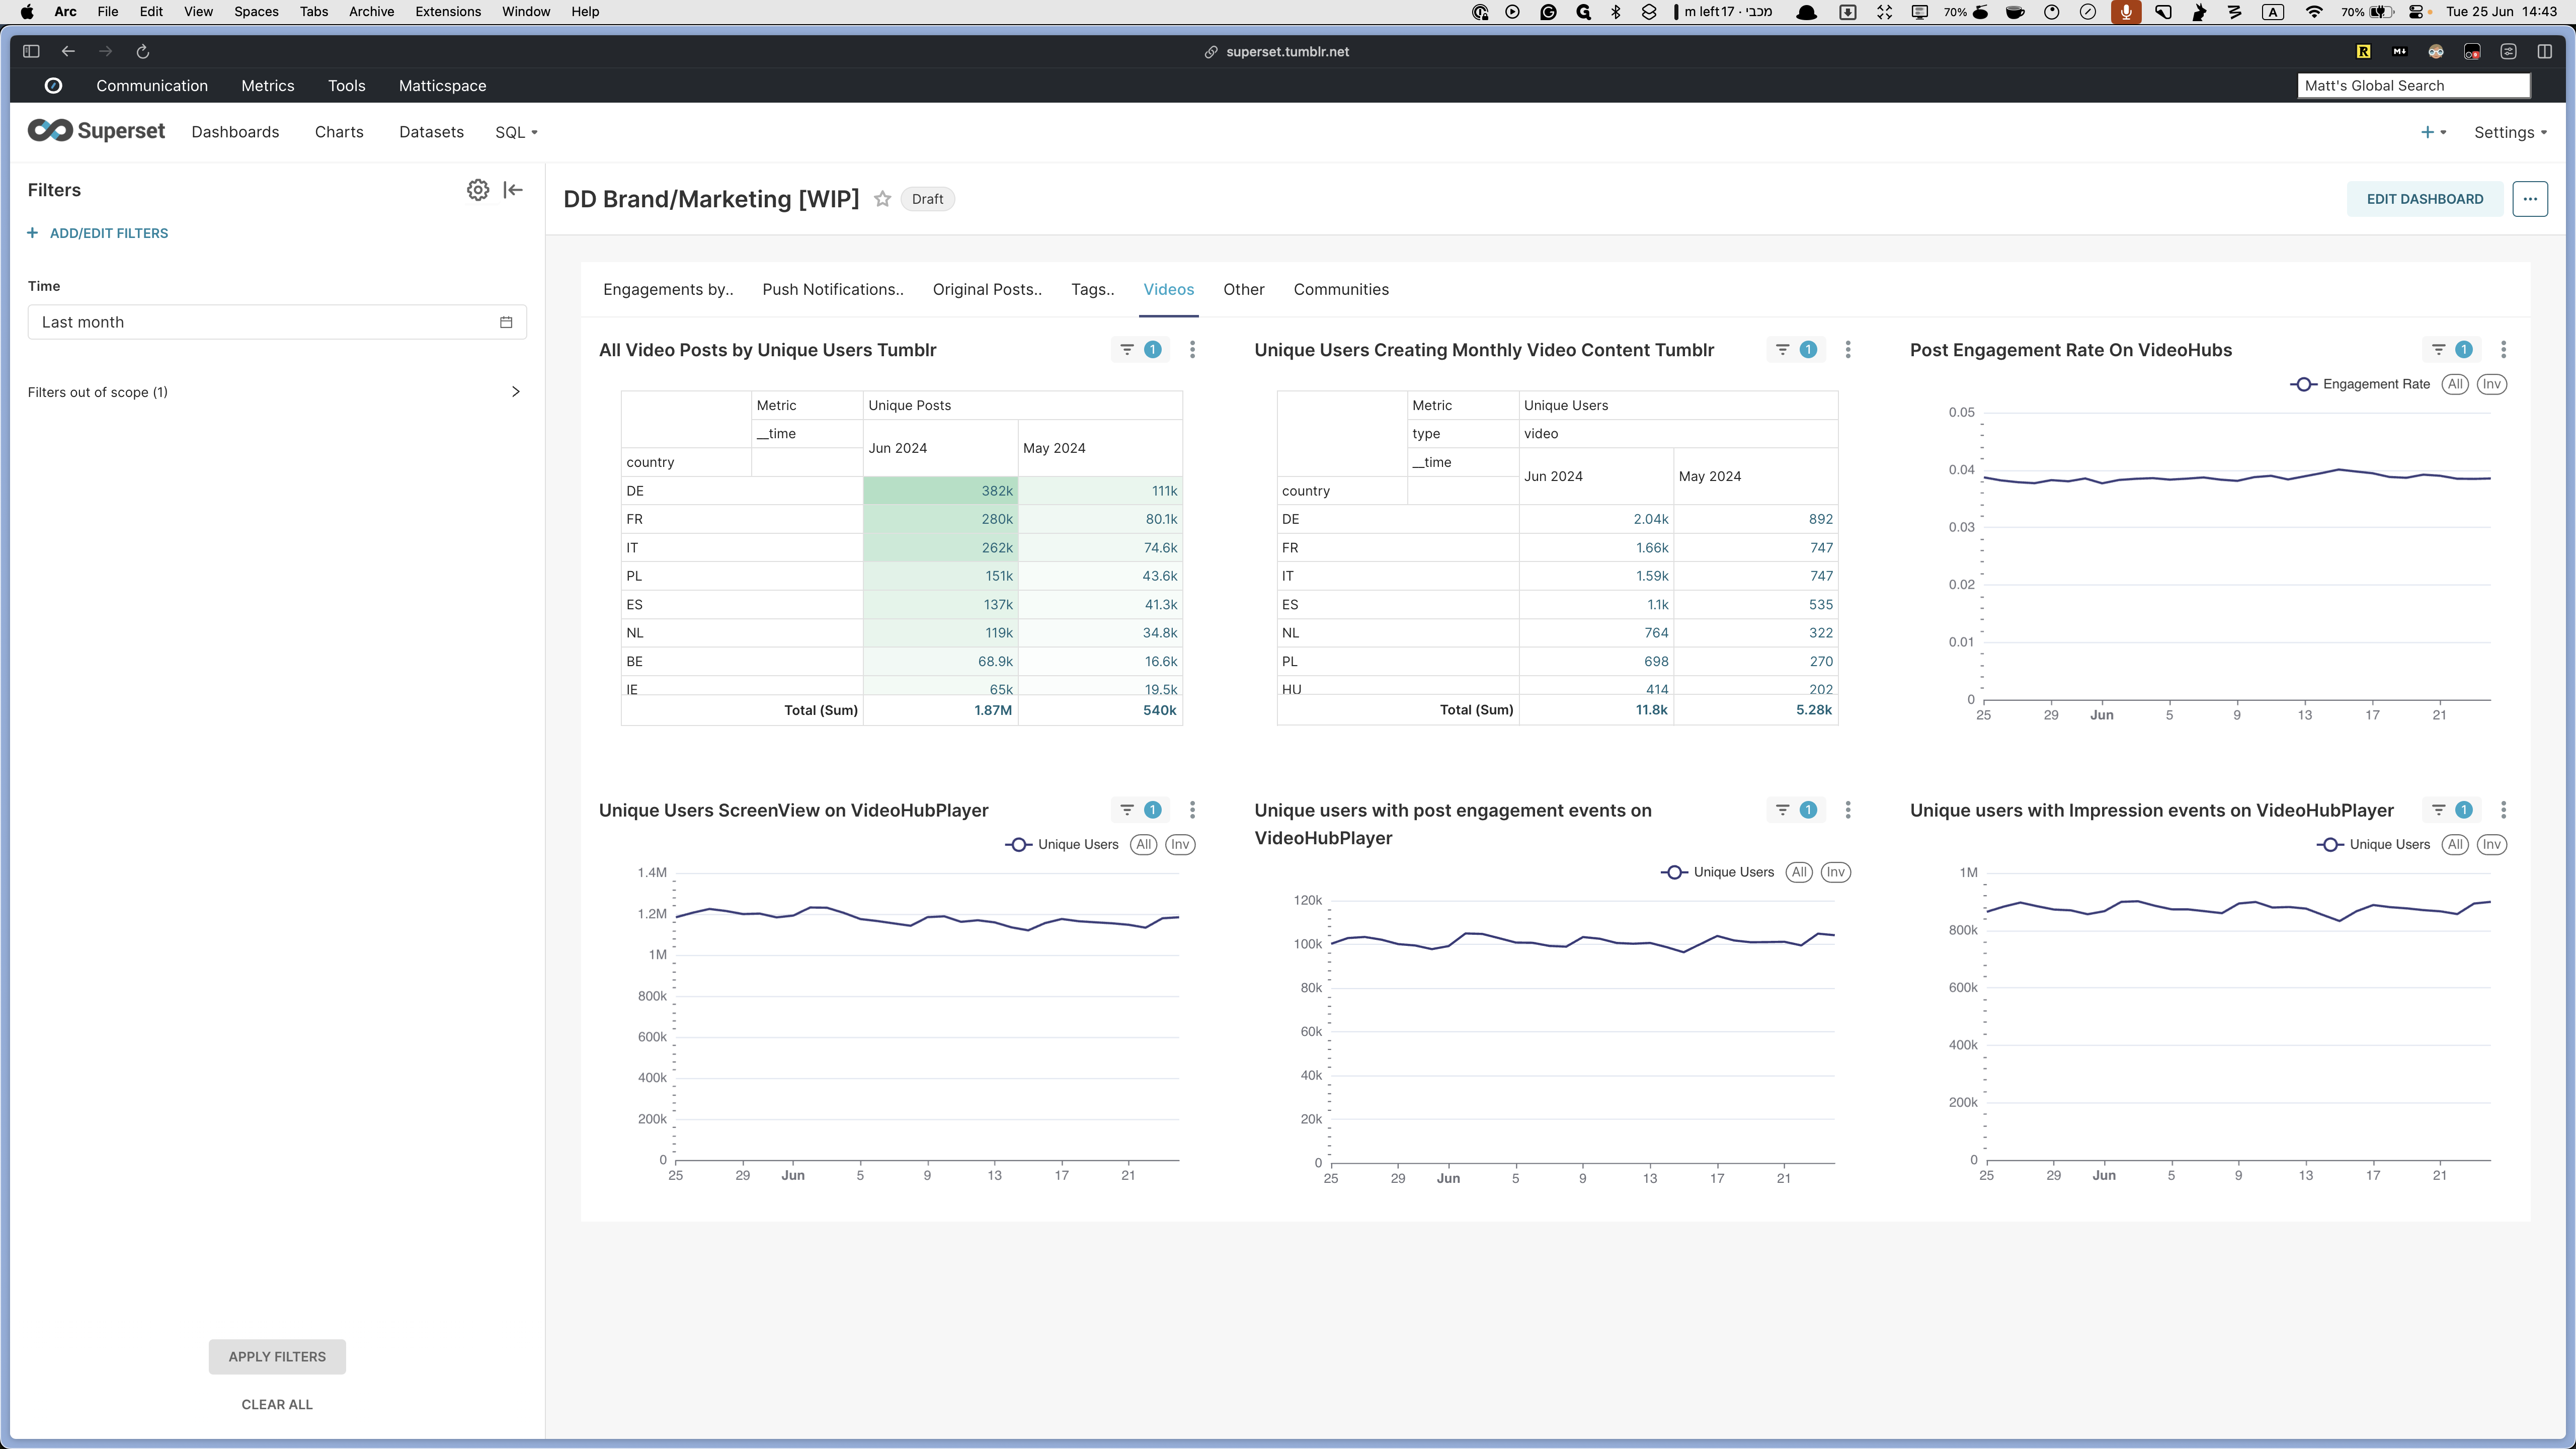Collapse the Filters sidebar panel

[x=513, y=190]
